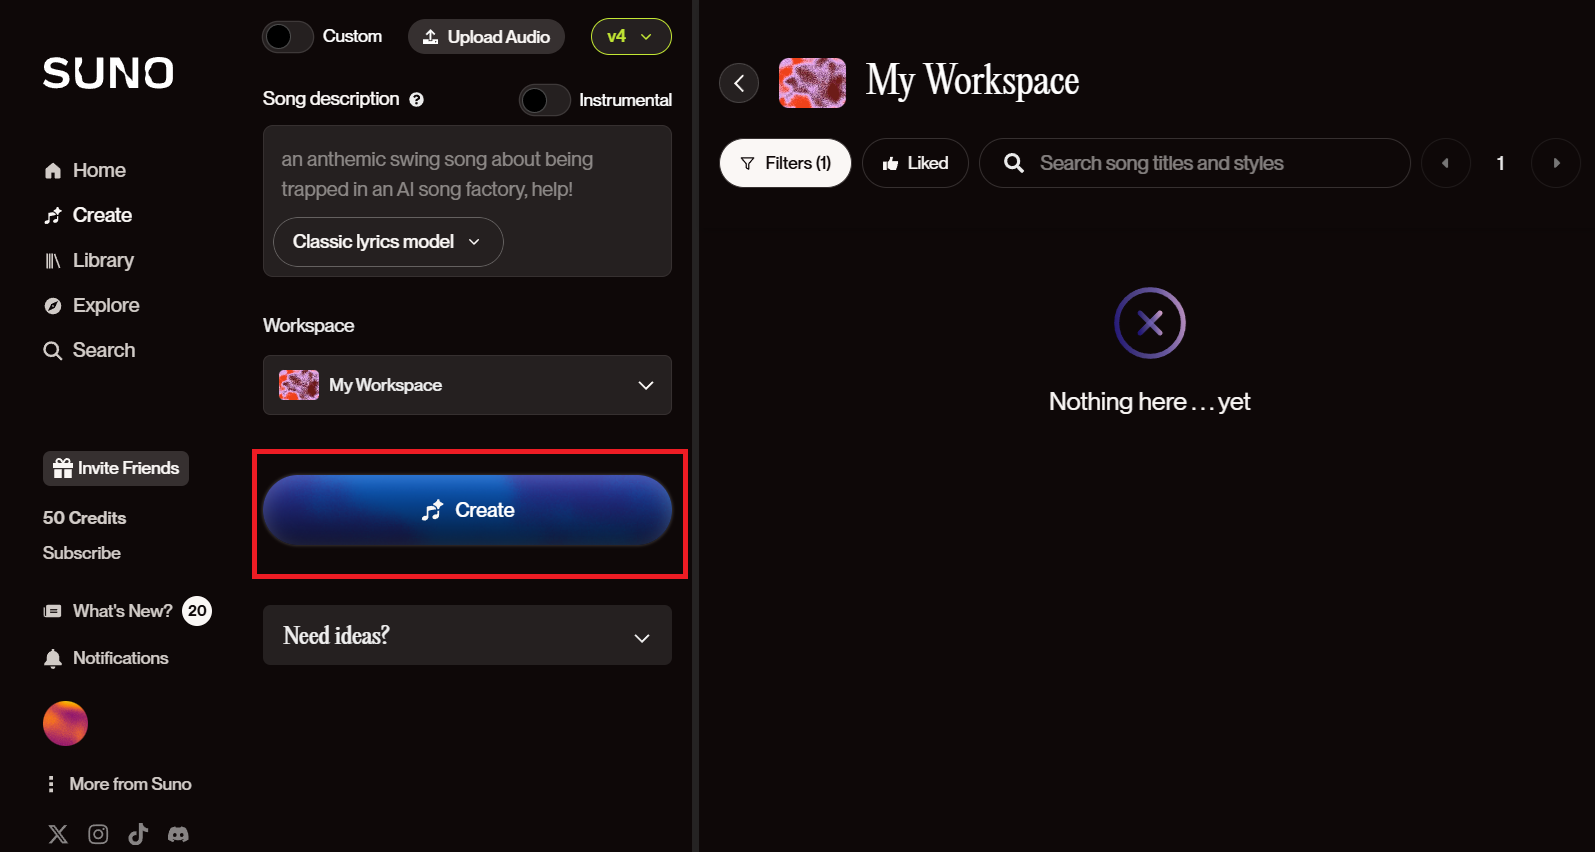The width and height of the screenshot is (1595, 852).
Task: Open Suno's Instagram icon link
Action: click(98, 834)
